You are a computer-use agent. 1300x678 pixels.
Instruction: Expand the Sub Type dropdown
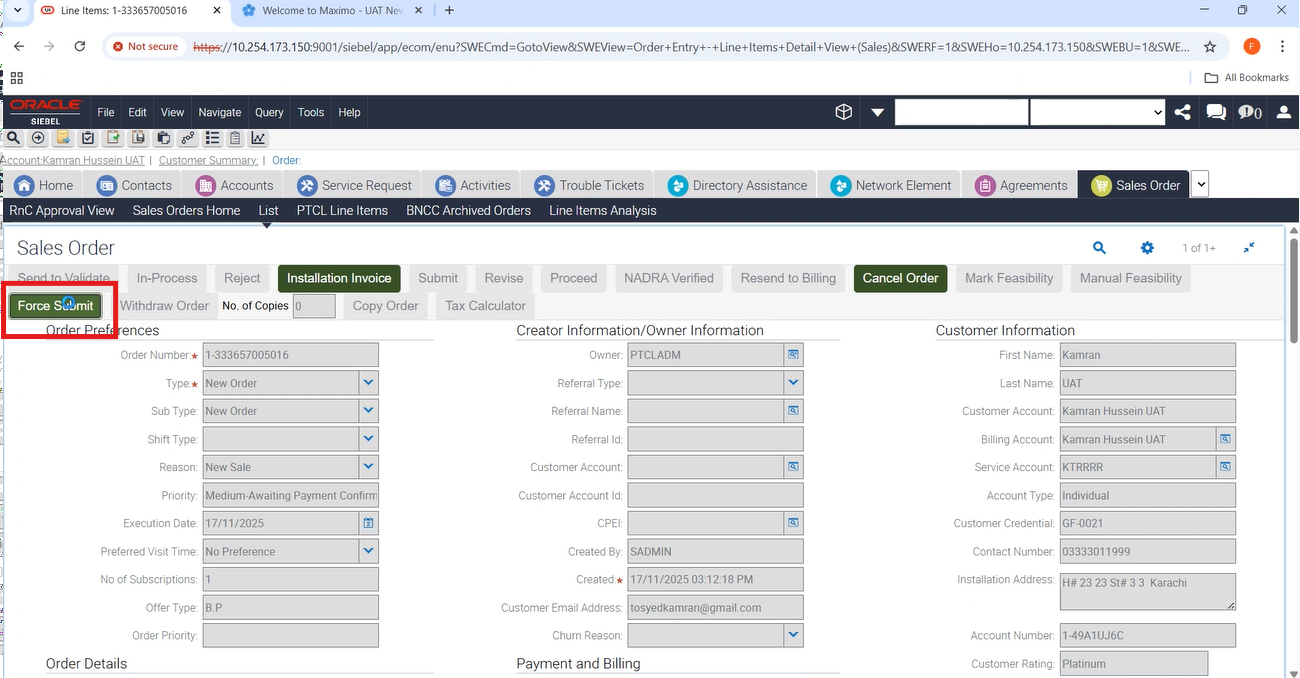pos(368,411)
